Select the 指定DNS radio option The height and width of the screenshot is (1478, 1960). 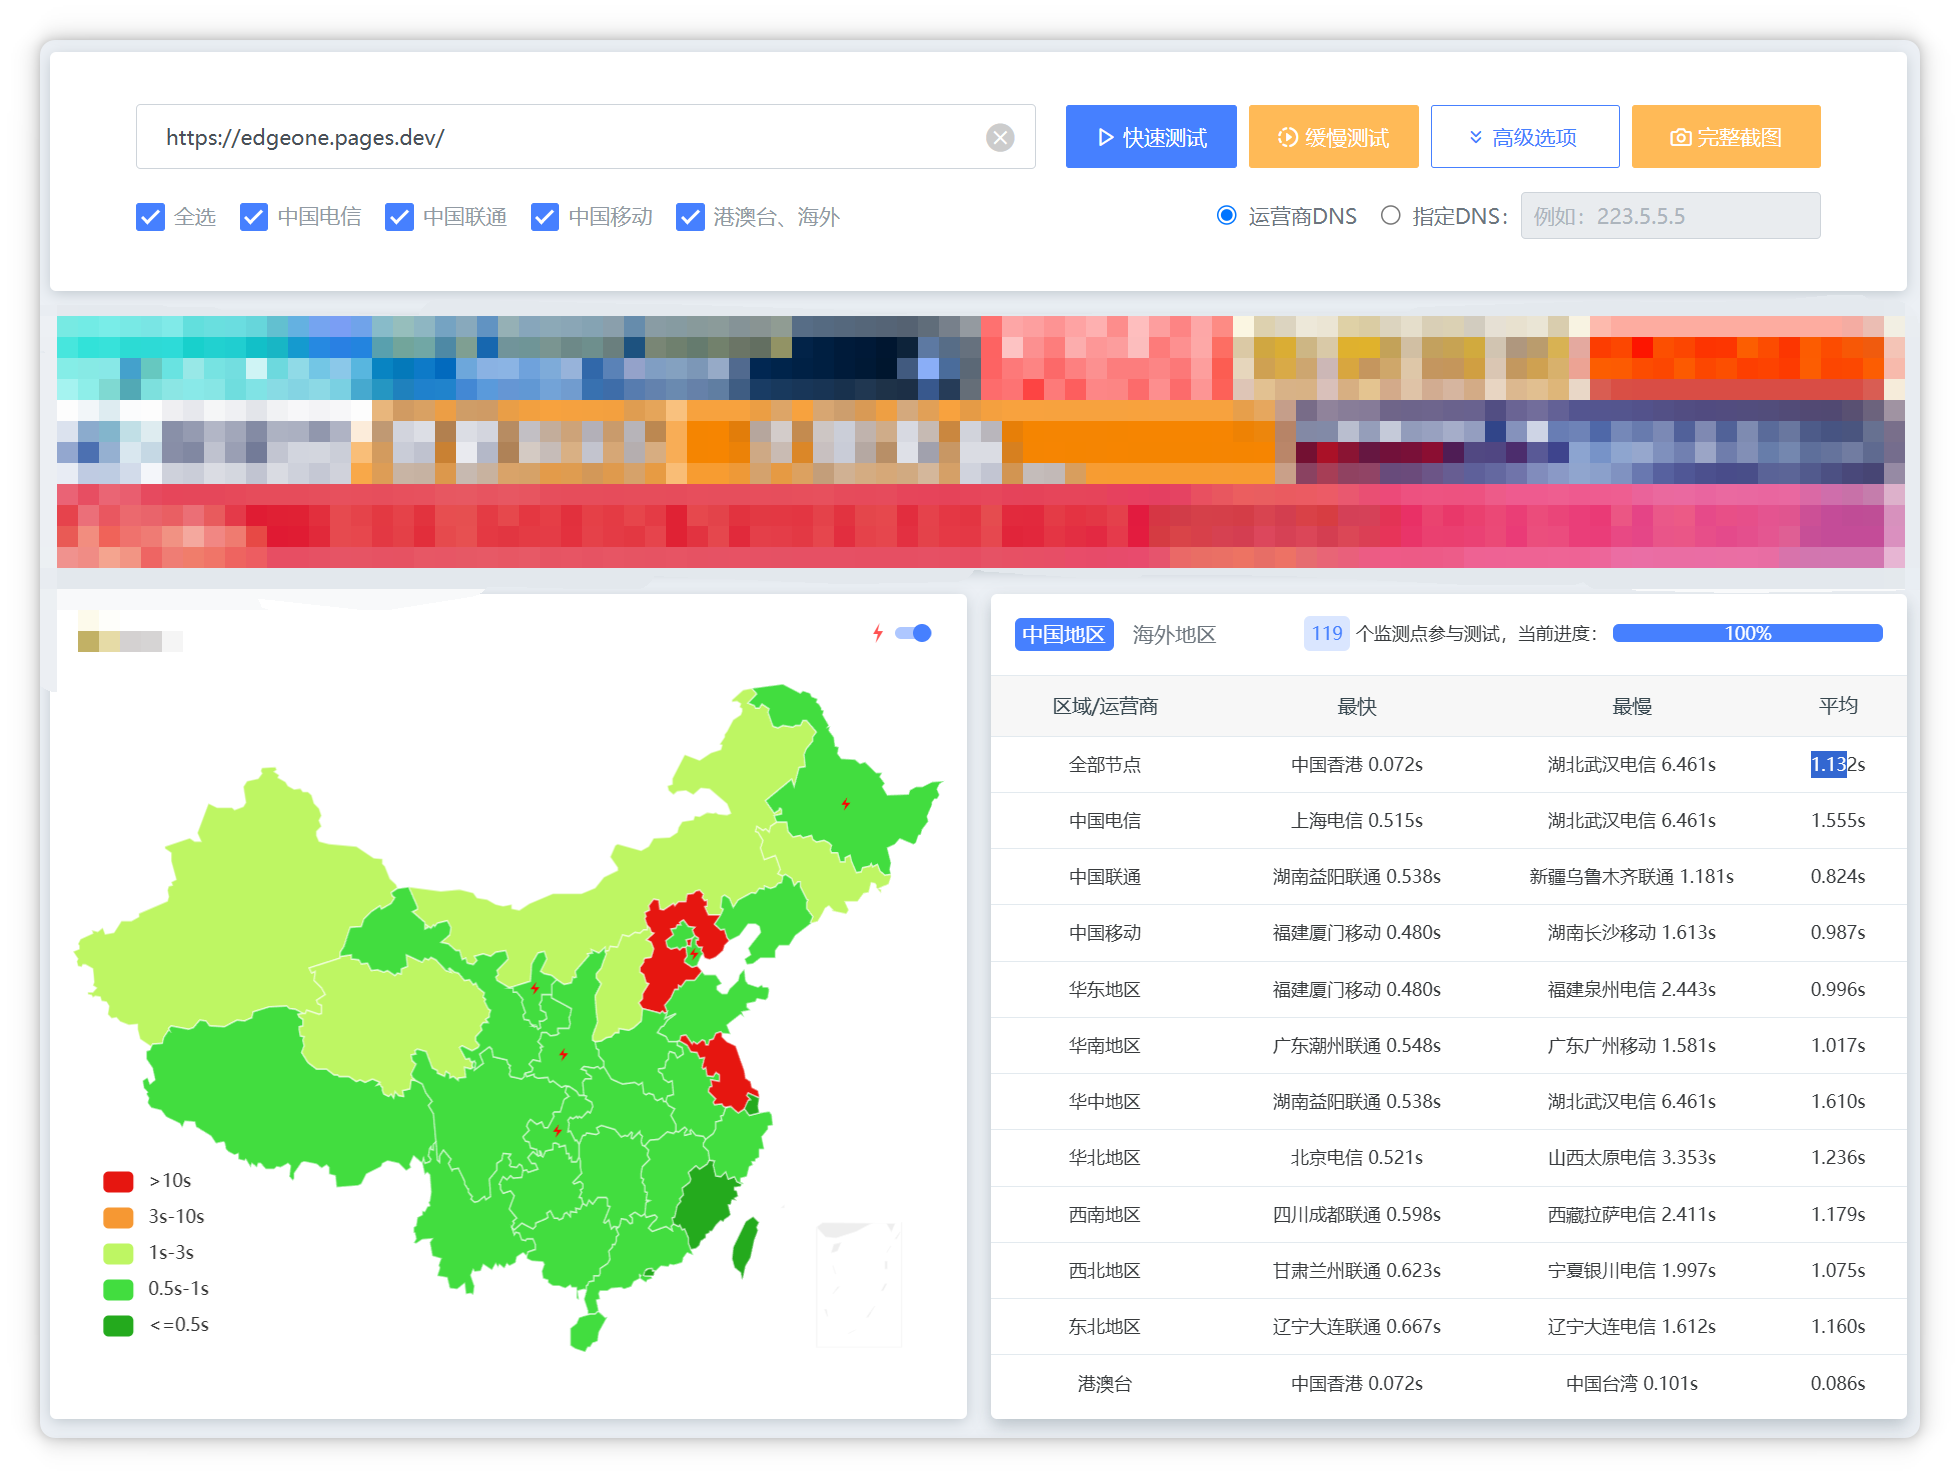tap(1390, 216)
